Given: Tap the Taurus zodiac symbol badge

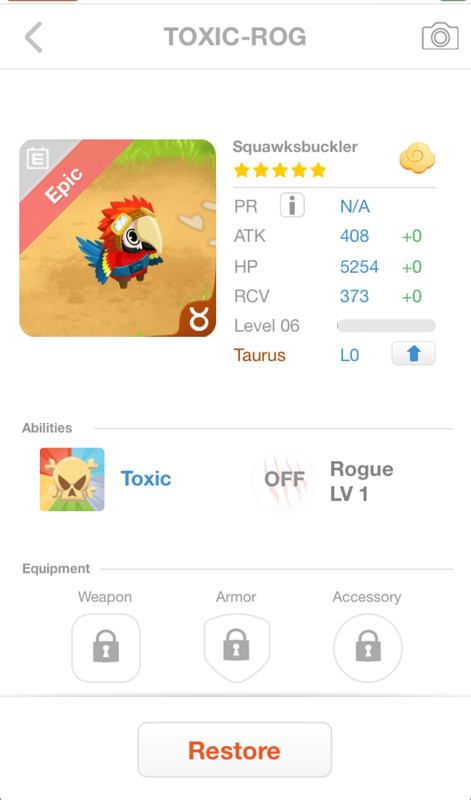Looking at the screenshot, I should coord(197,319).
